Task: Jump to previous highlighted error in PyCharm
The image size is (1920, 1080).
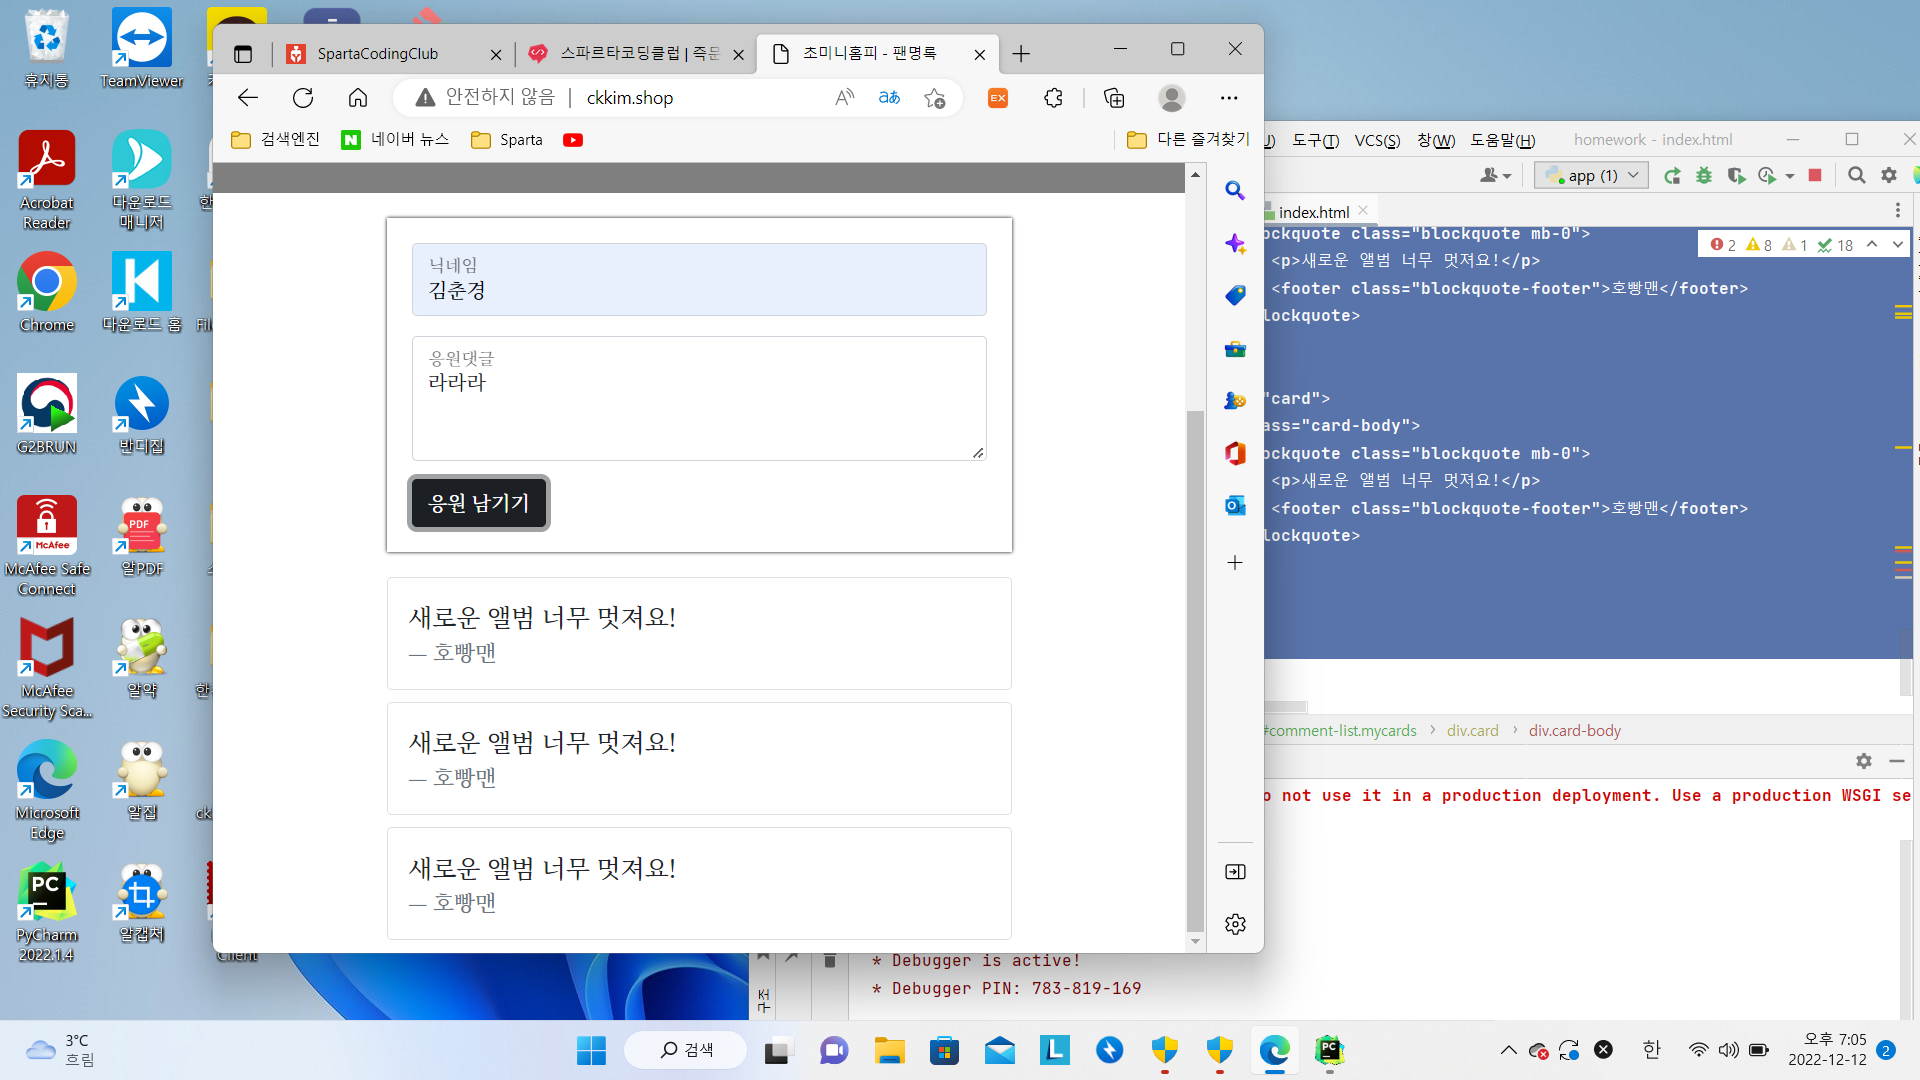Action: click(1872, 244)
